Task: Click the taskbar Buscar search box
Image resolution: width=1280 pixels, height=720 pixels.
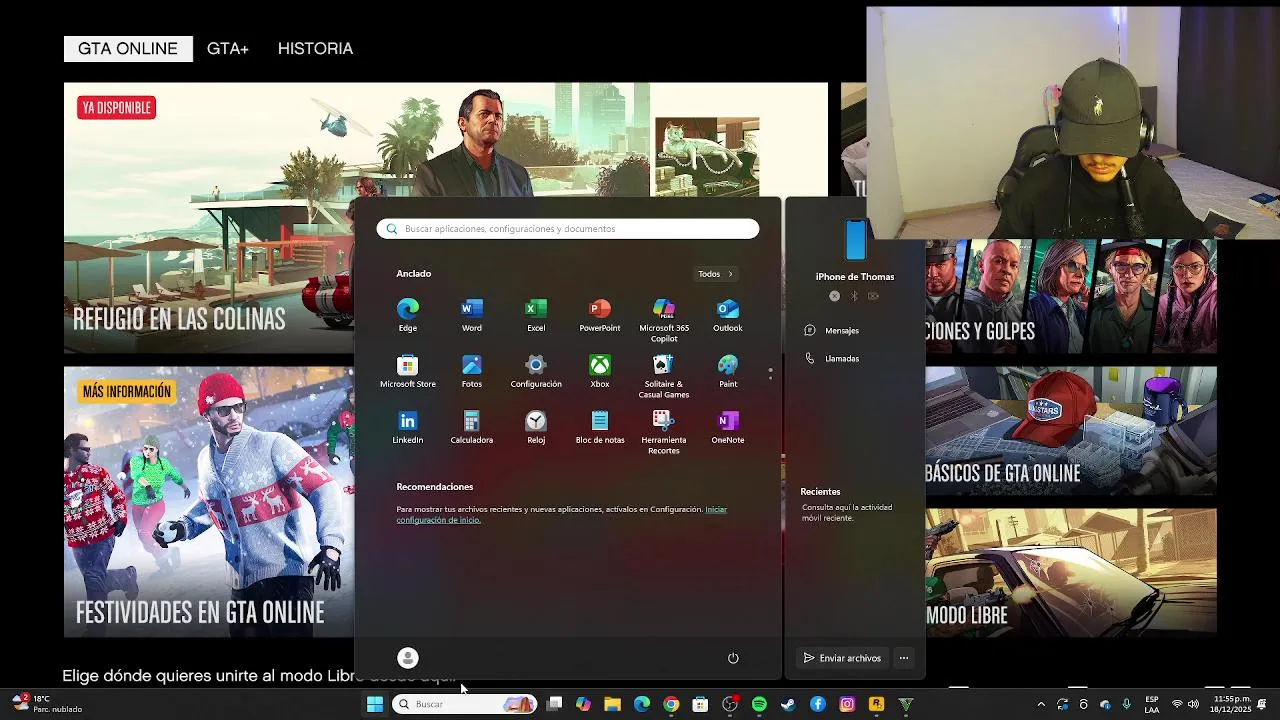Action: click(x=464, y=704)
